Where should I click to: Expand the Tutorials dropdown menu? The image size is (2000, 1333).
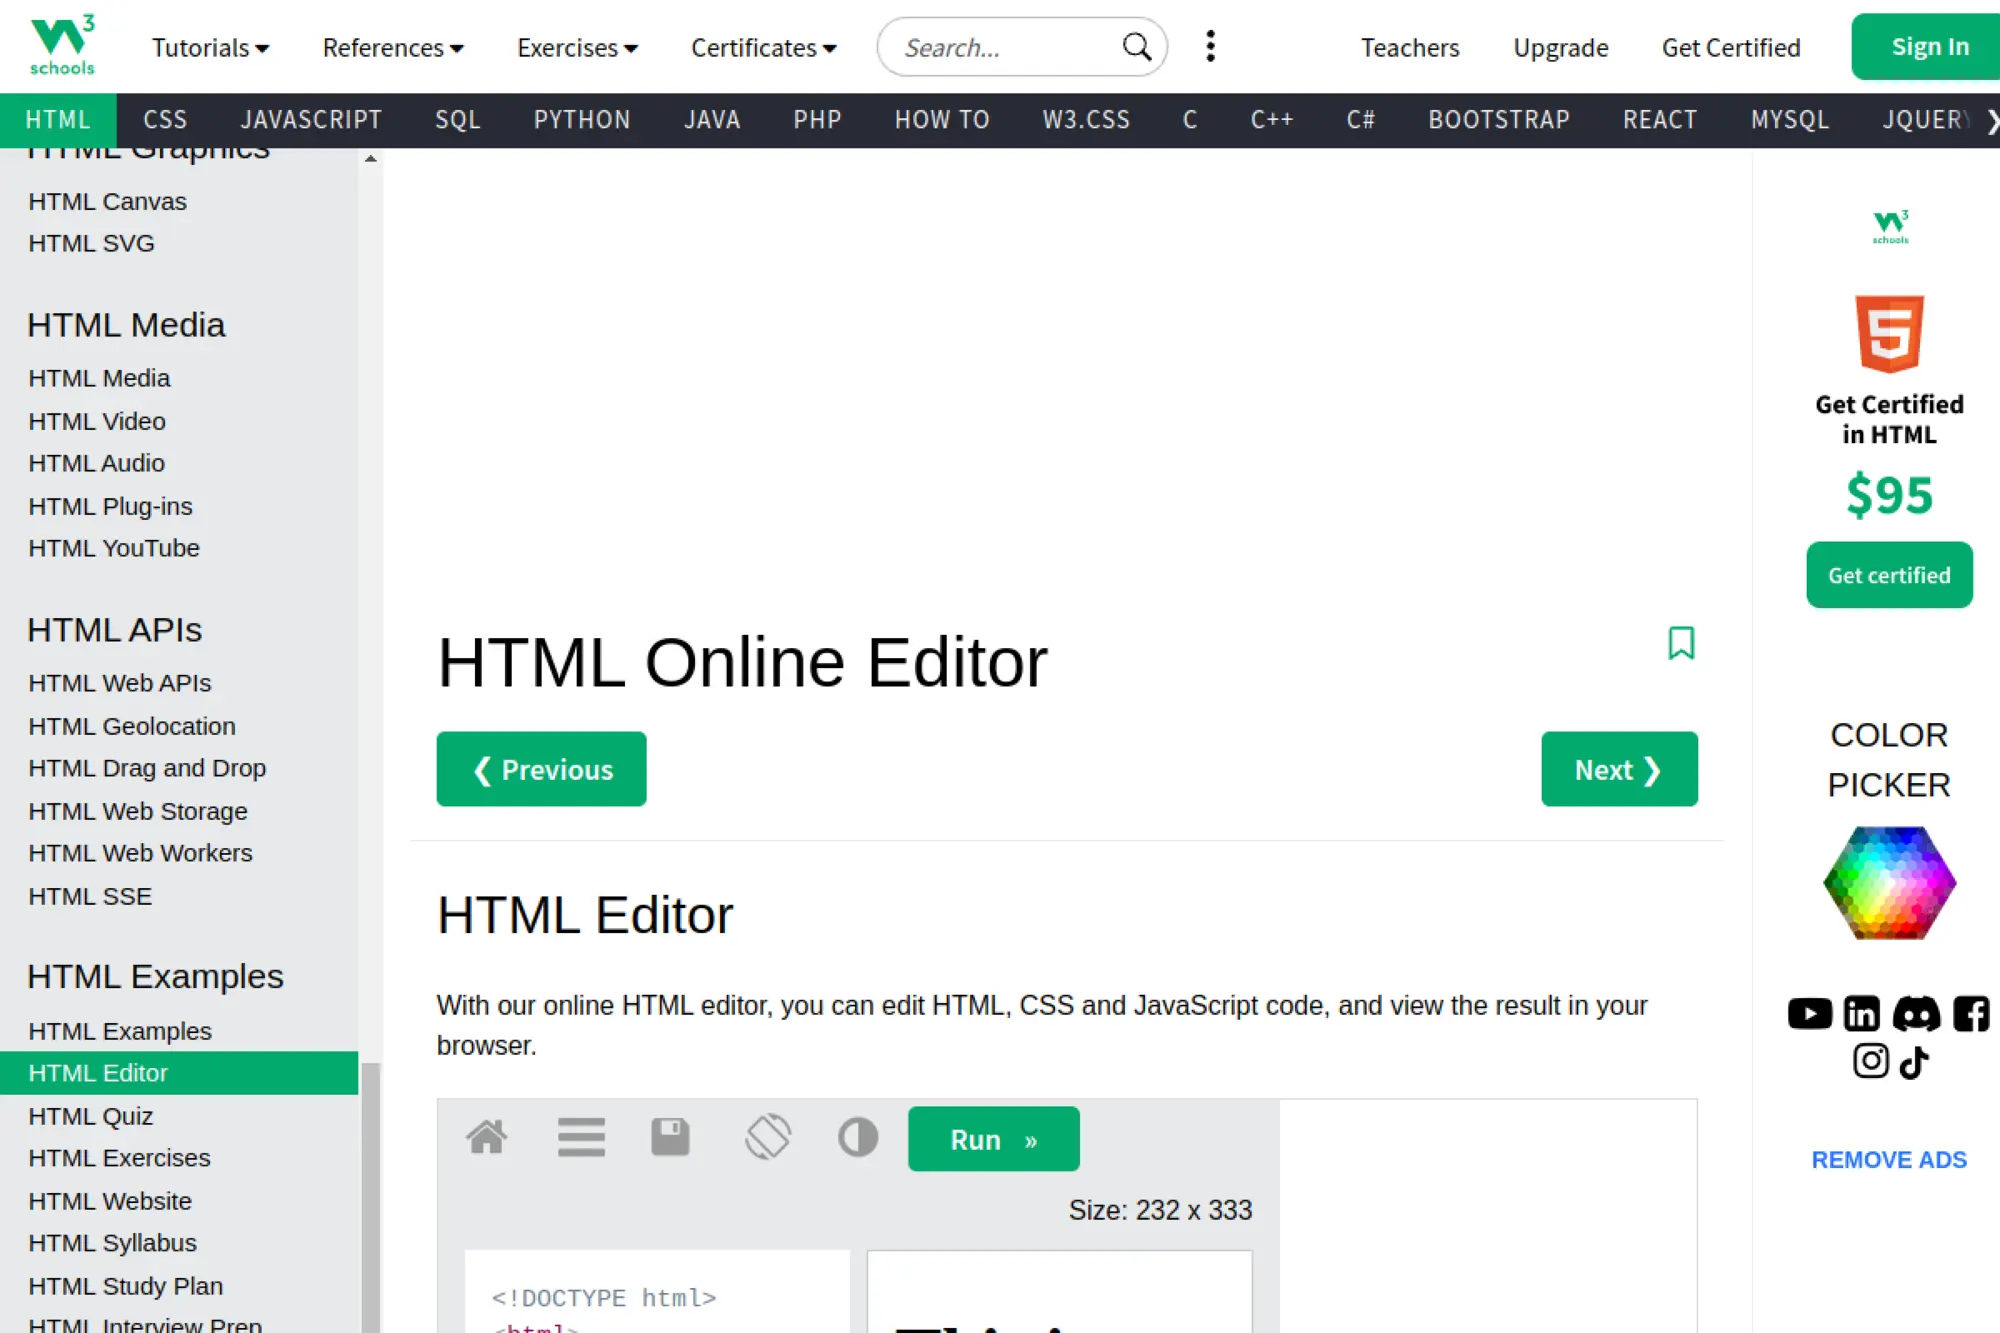[x=210, y=47]
